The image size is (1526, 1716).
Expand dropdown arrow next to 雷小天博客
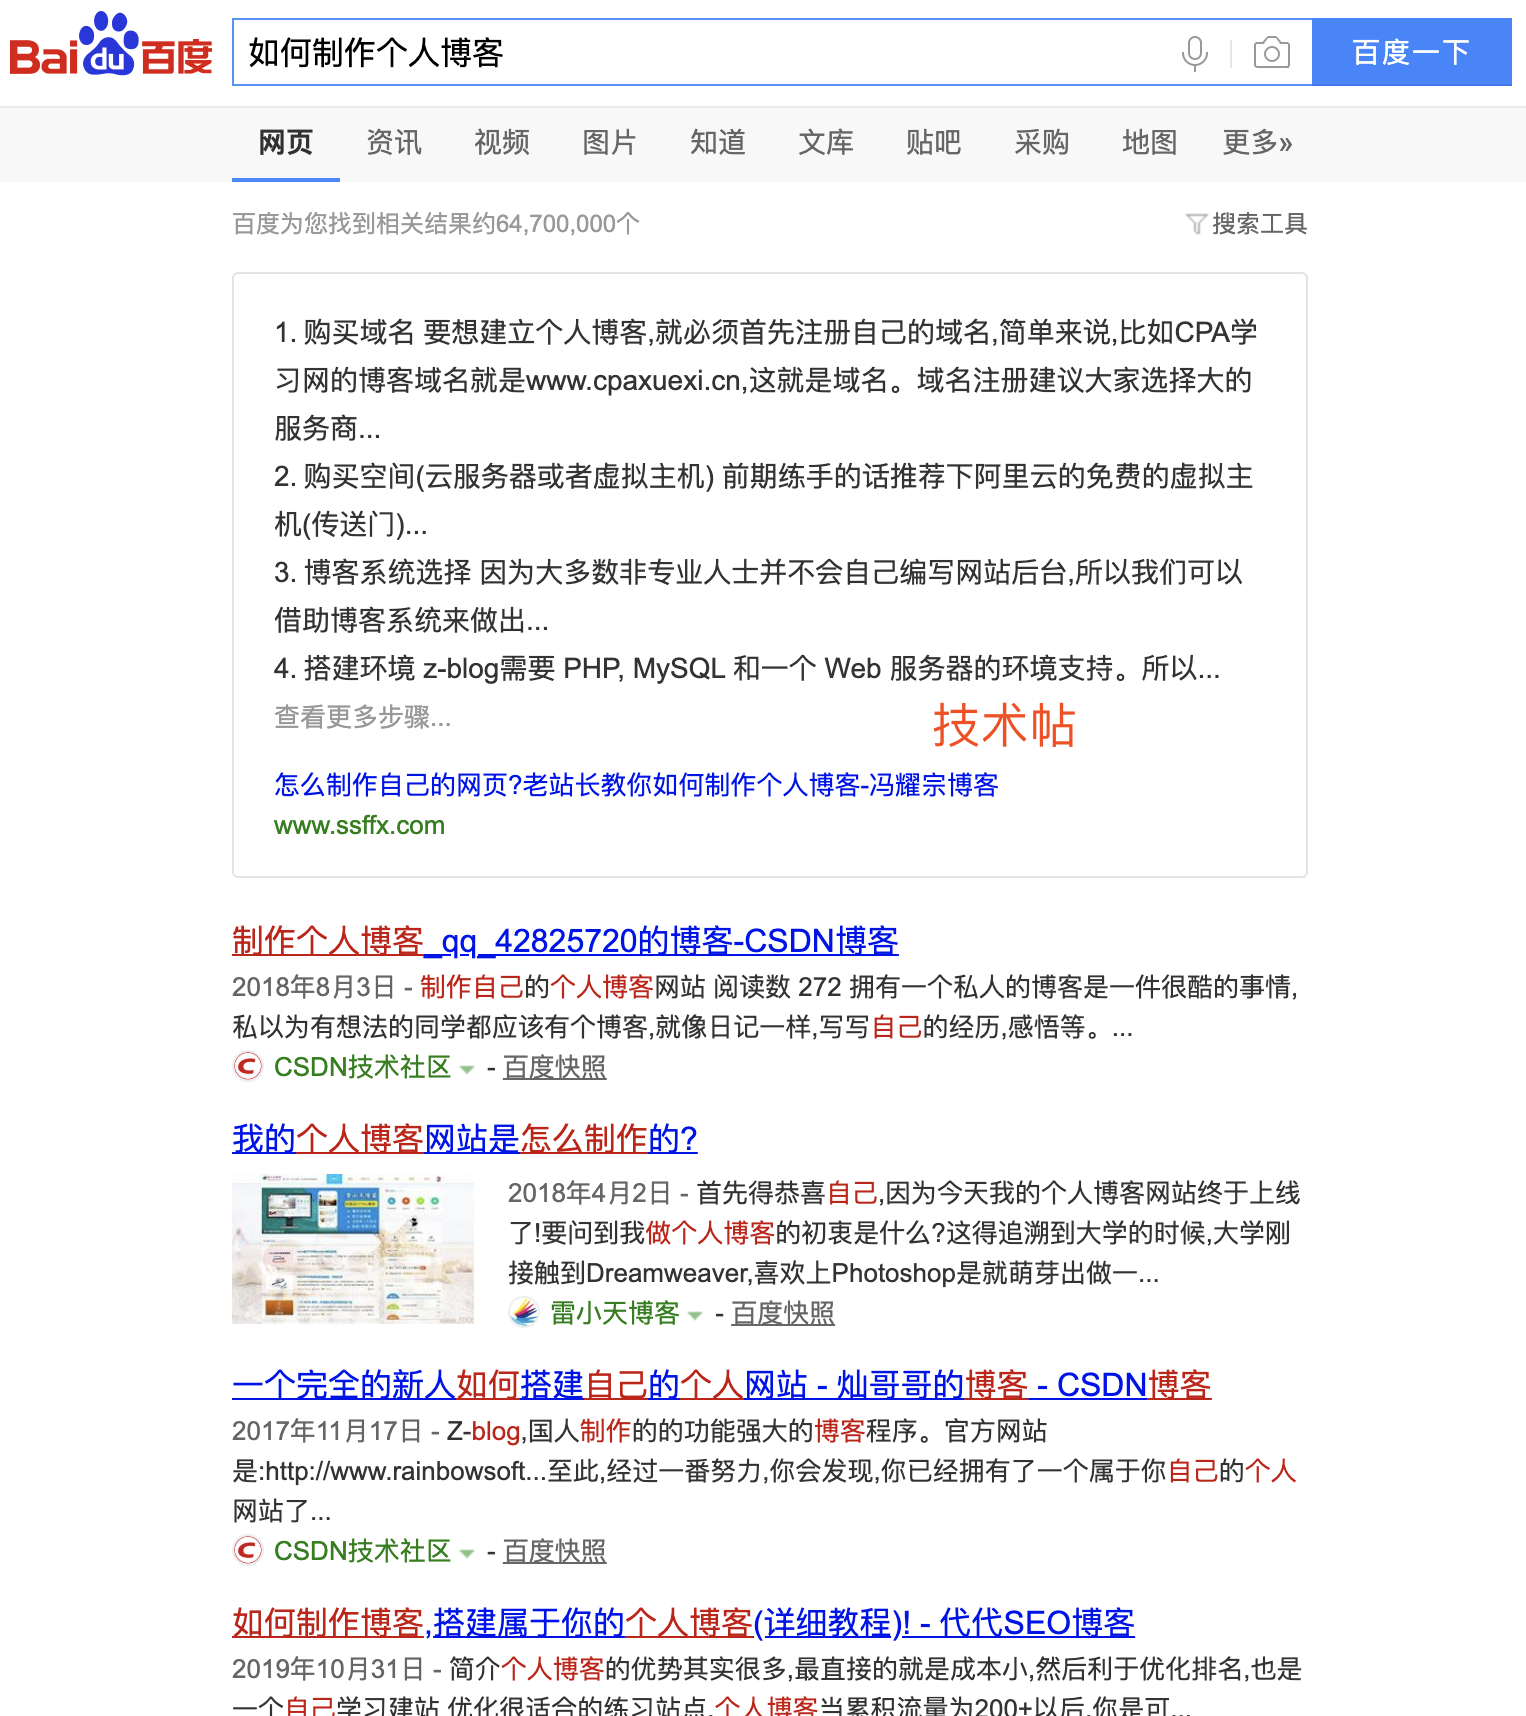(x=695, y=1315)
